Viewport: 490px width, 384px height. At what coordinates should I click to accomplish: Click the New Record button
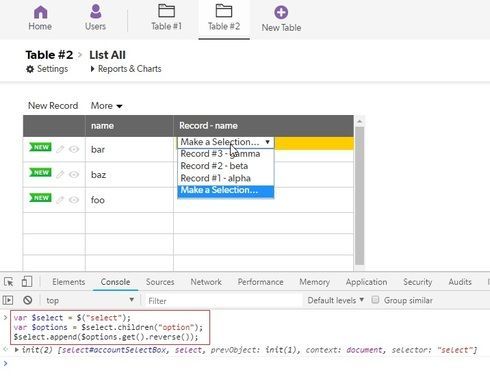click(x=53, y=106)
